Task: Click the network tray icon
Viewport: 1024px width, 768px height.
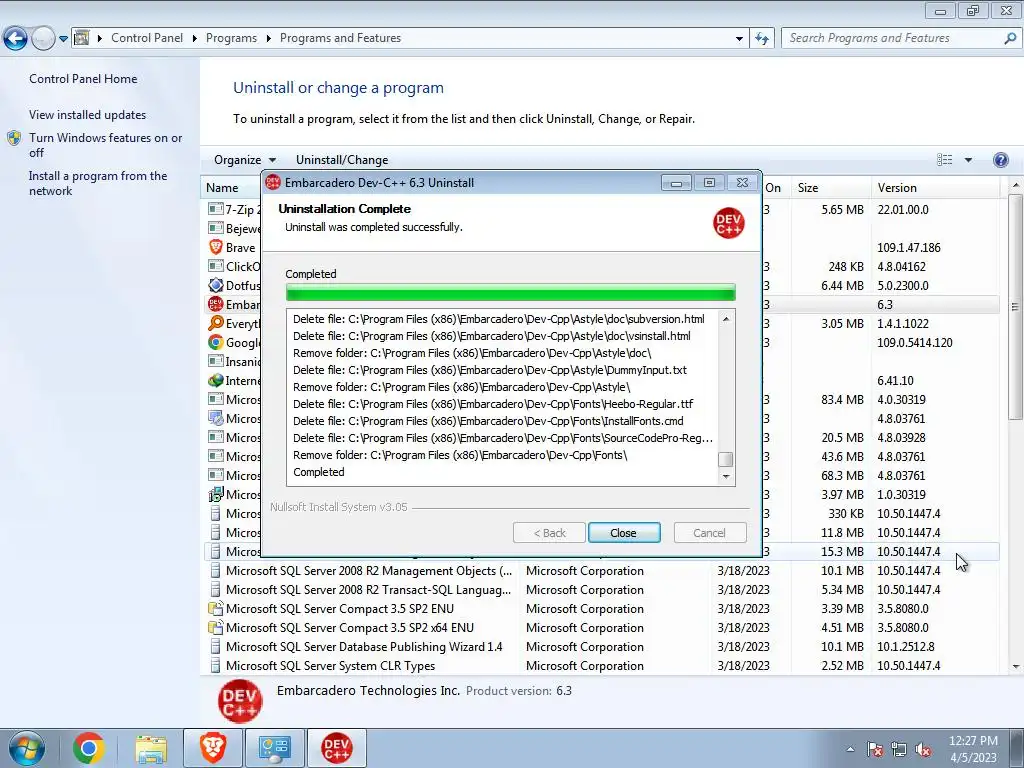Action: [x=899, y=749]
